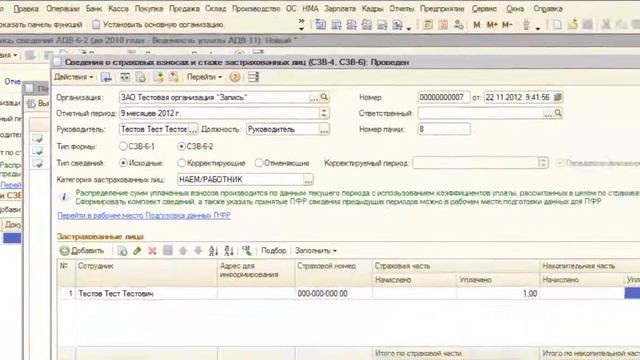
Task: Select the СЗВ-6-2 form type radio
Action: point(182,146)
